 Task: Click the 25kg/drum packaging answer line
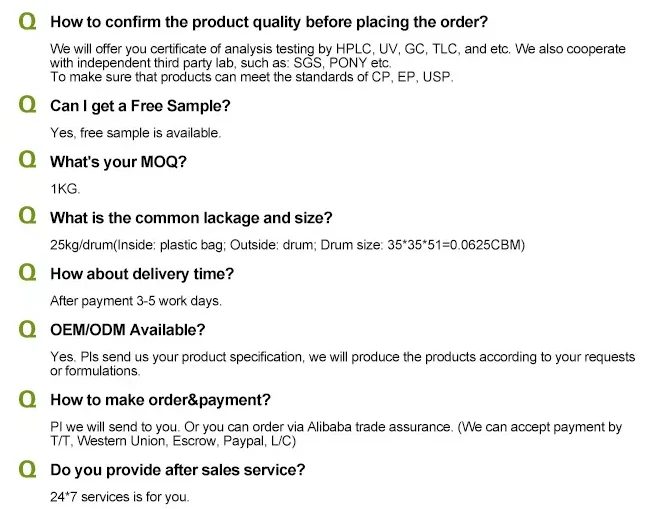click(x=288, y=245)
